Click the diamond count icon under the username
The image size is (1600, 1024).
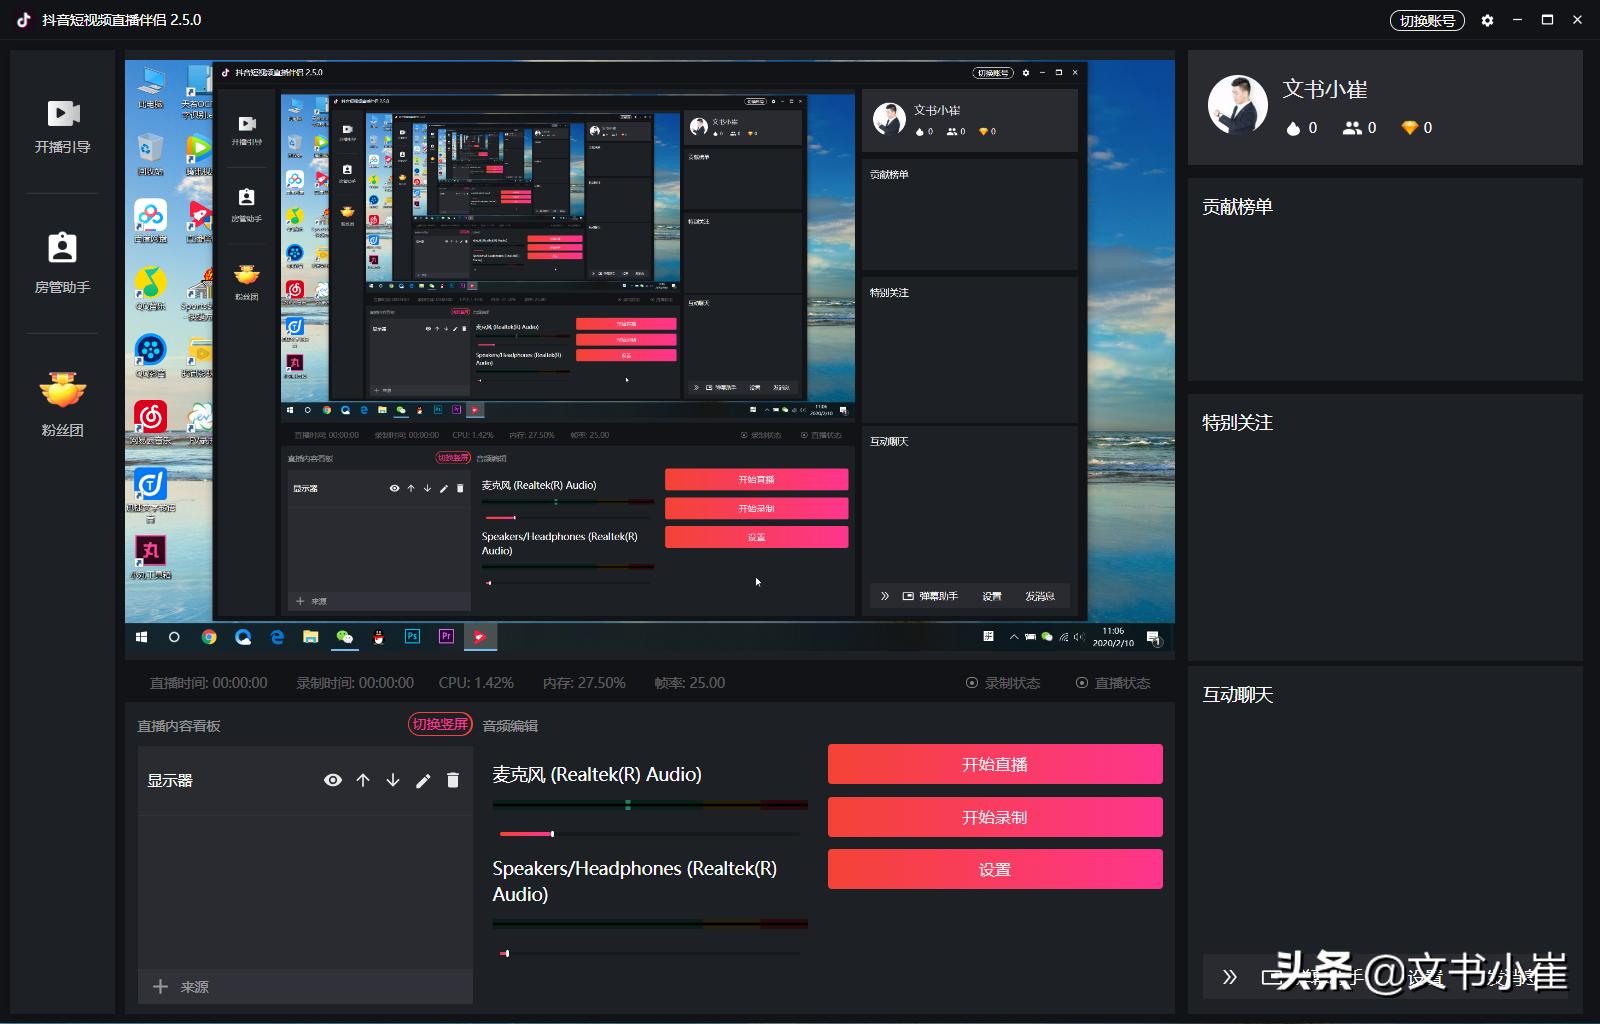click(1410, 128)
